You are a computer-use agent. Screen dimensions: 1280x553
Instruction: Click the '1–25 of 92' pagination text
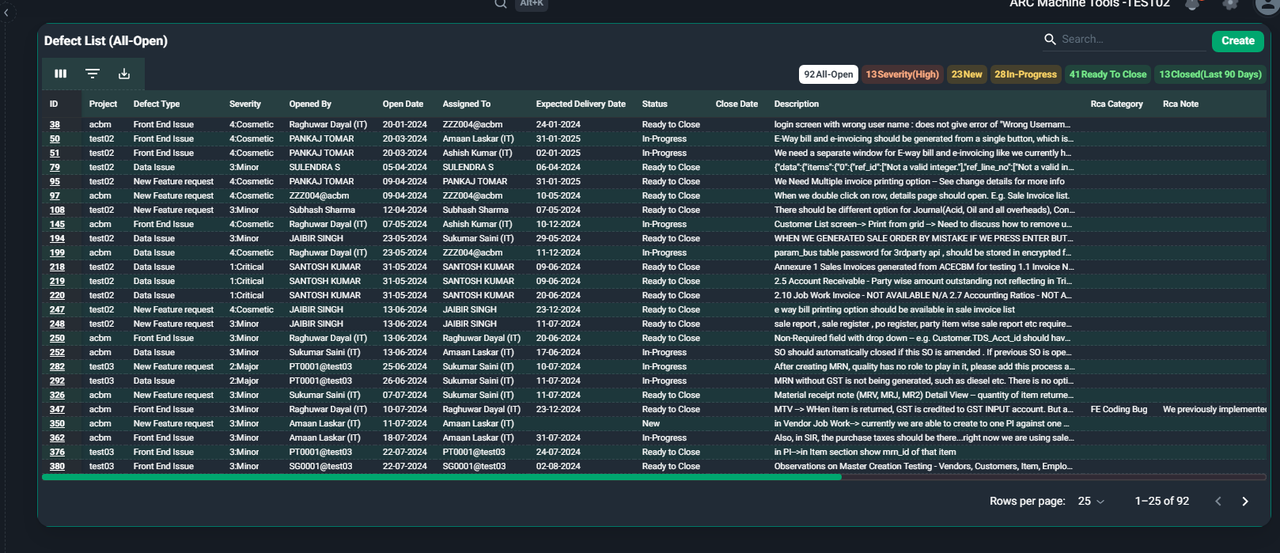pos(1162,501)
